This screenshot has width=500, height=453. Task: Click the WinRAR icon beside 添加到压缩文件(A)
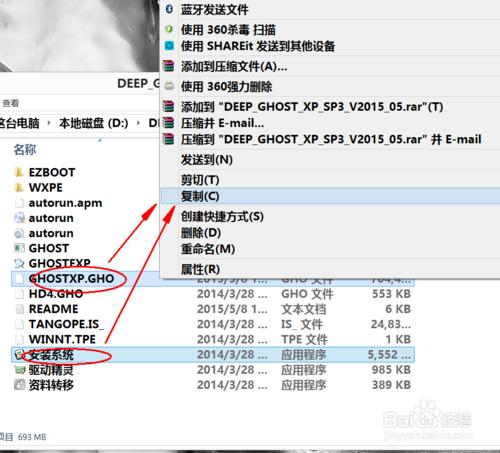click(x=169, y=66)
